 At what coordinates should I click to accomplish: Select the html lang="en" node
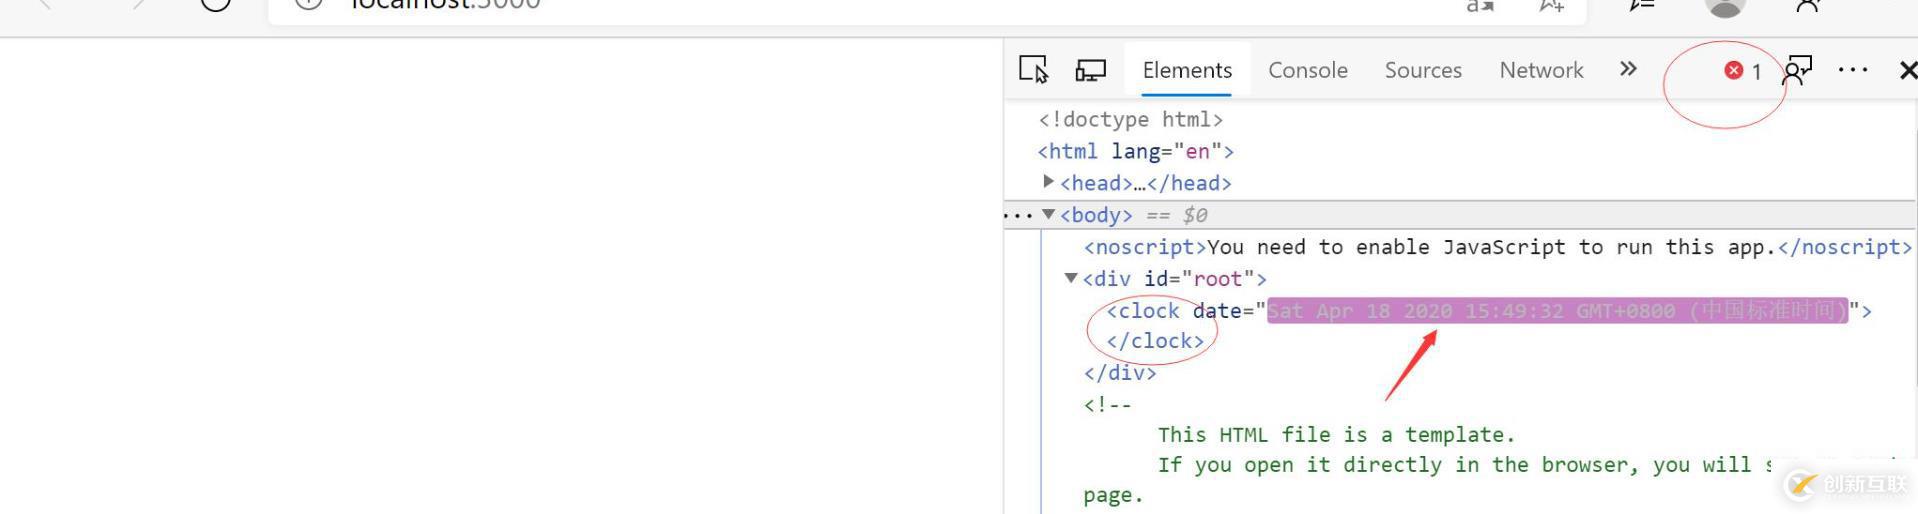coord(1135,151)
